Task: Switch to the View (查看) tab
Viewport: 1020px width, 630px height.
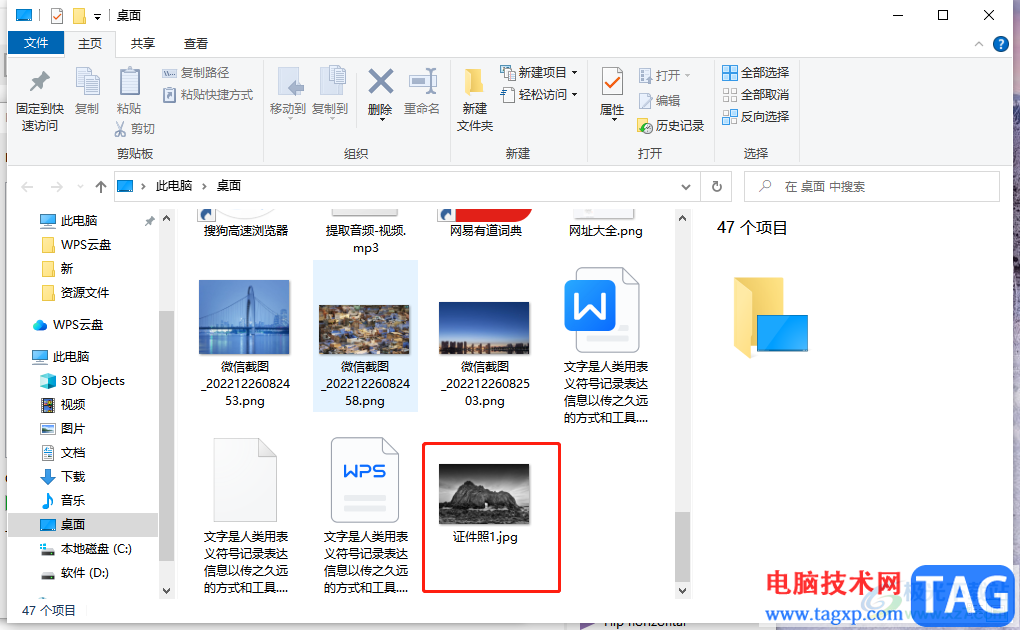Action: tap(196, 44)
